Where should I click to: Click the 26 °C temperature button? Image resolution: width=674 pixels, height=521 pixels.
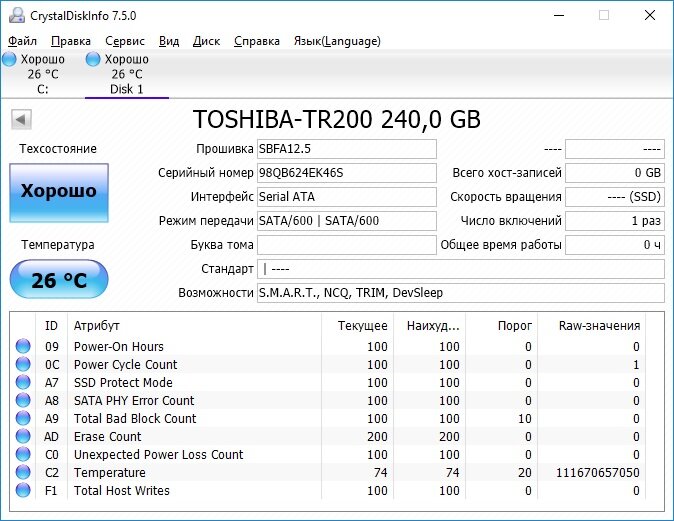click(x=59, y=279)
